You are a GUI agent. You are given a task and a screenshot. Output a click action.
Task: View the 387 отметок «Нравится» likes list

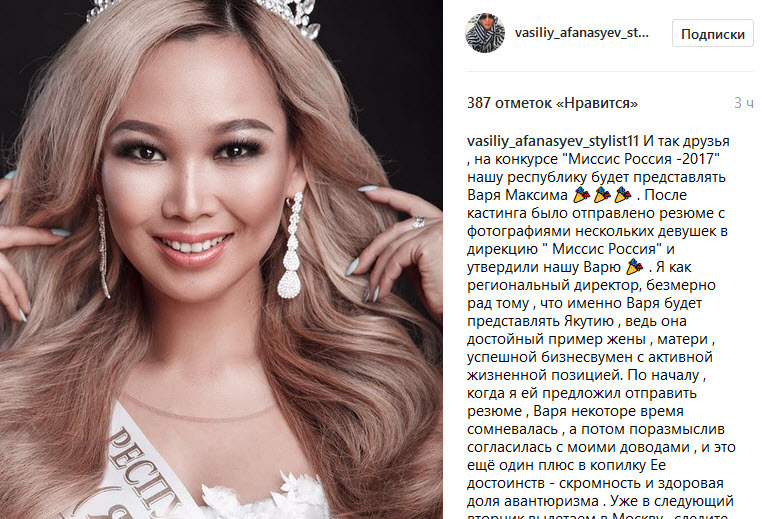point(552,103)
